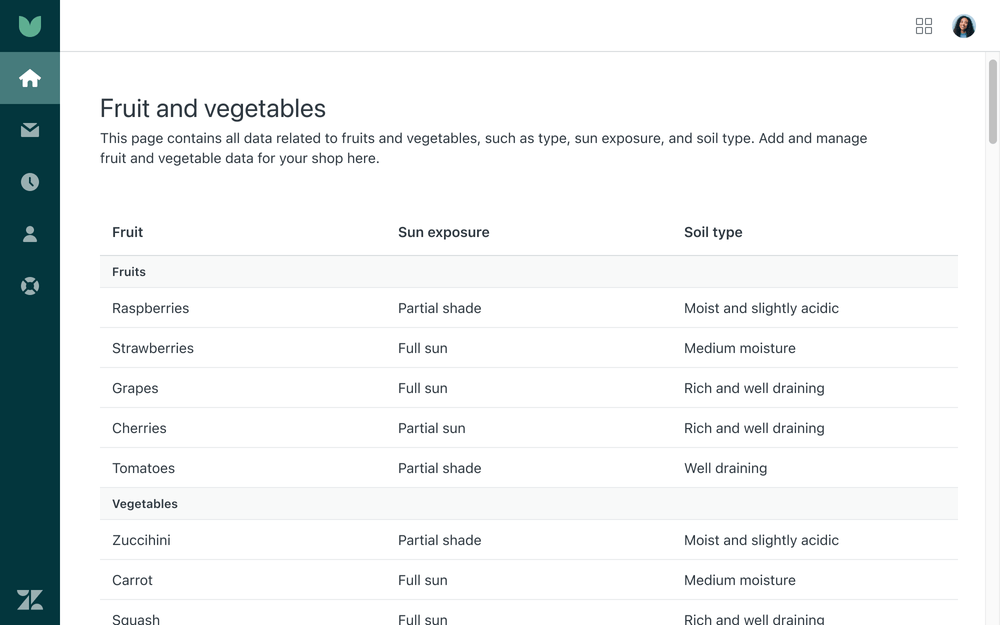Viewport: 1000px width, 625px height.
Task: Click the green leaf logo icon
Action: pos(30,26)
